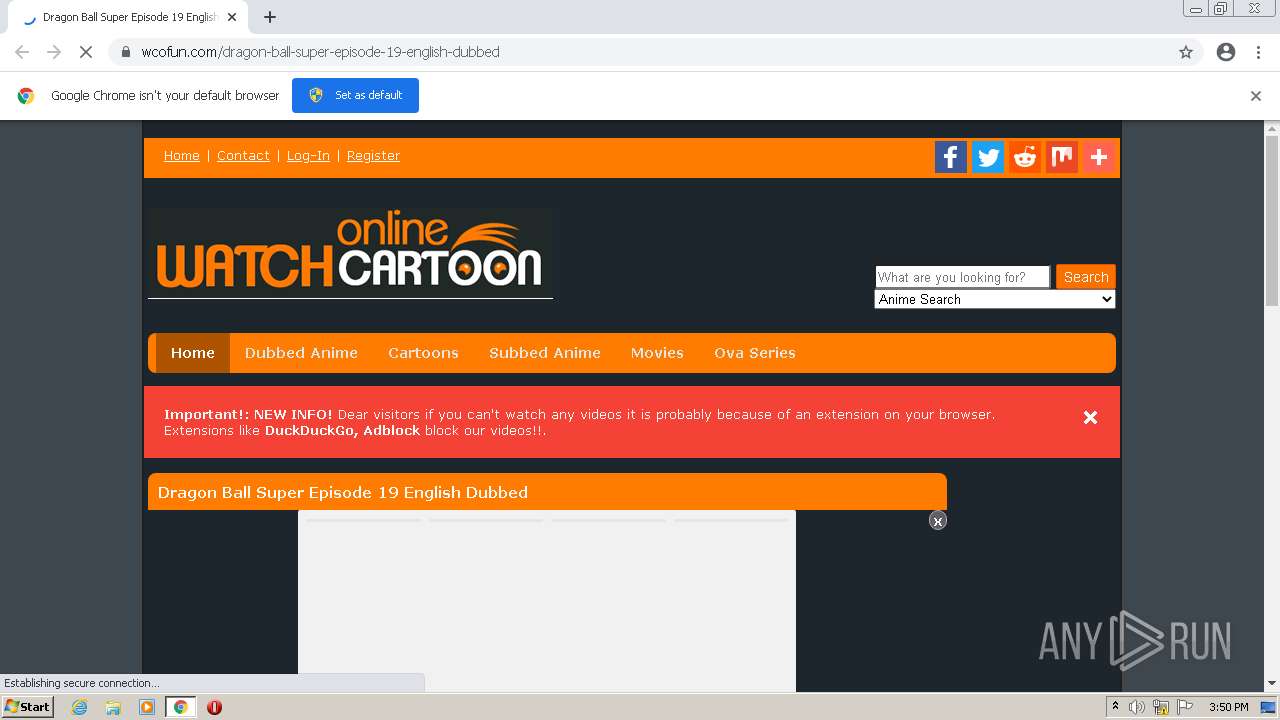Open Internet Explorer from taskbar
This screenshot has height=720, width=1280.
(x=79, y=707)
